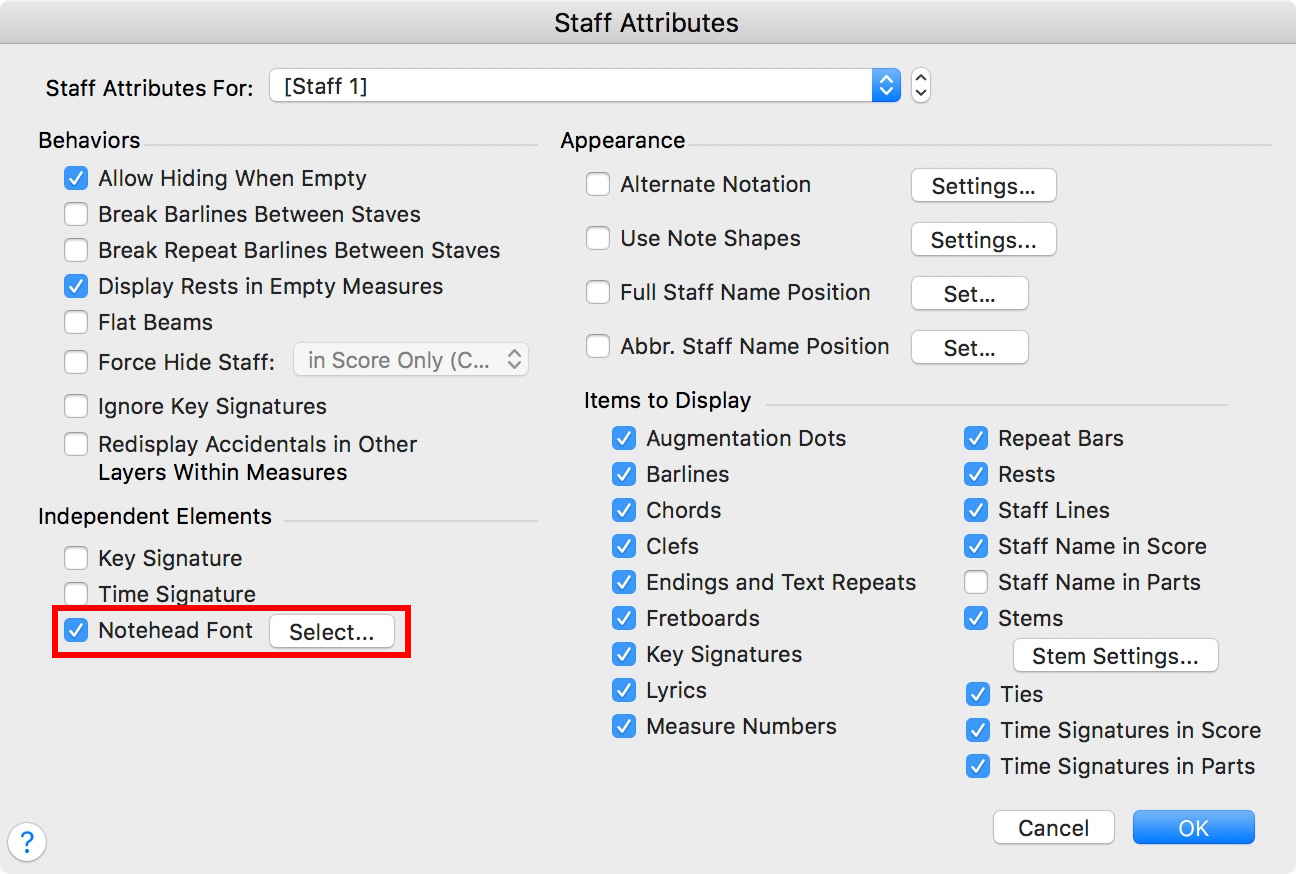
Task: Uncheck the Notehead Font checkbox
Action: (x=76, y=630)
